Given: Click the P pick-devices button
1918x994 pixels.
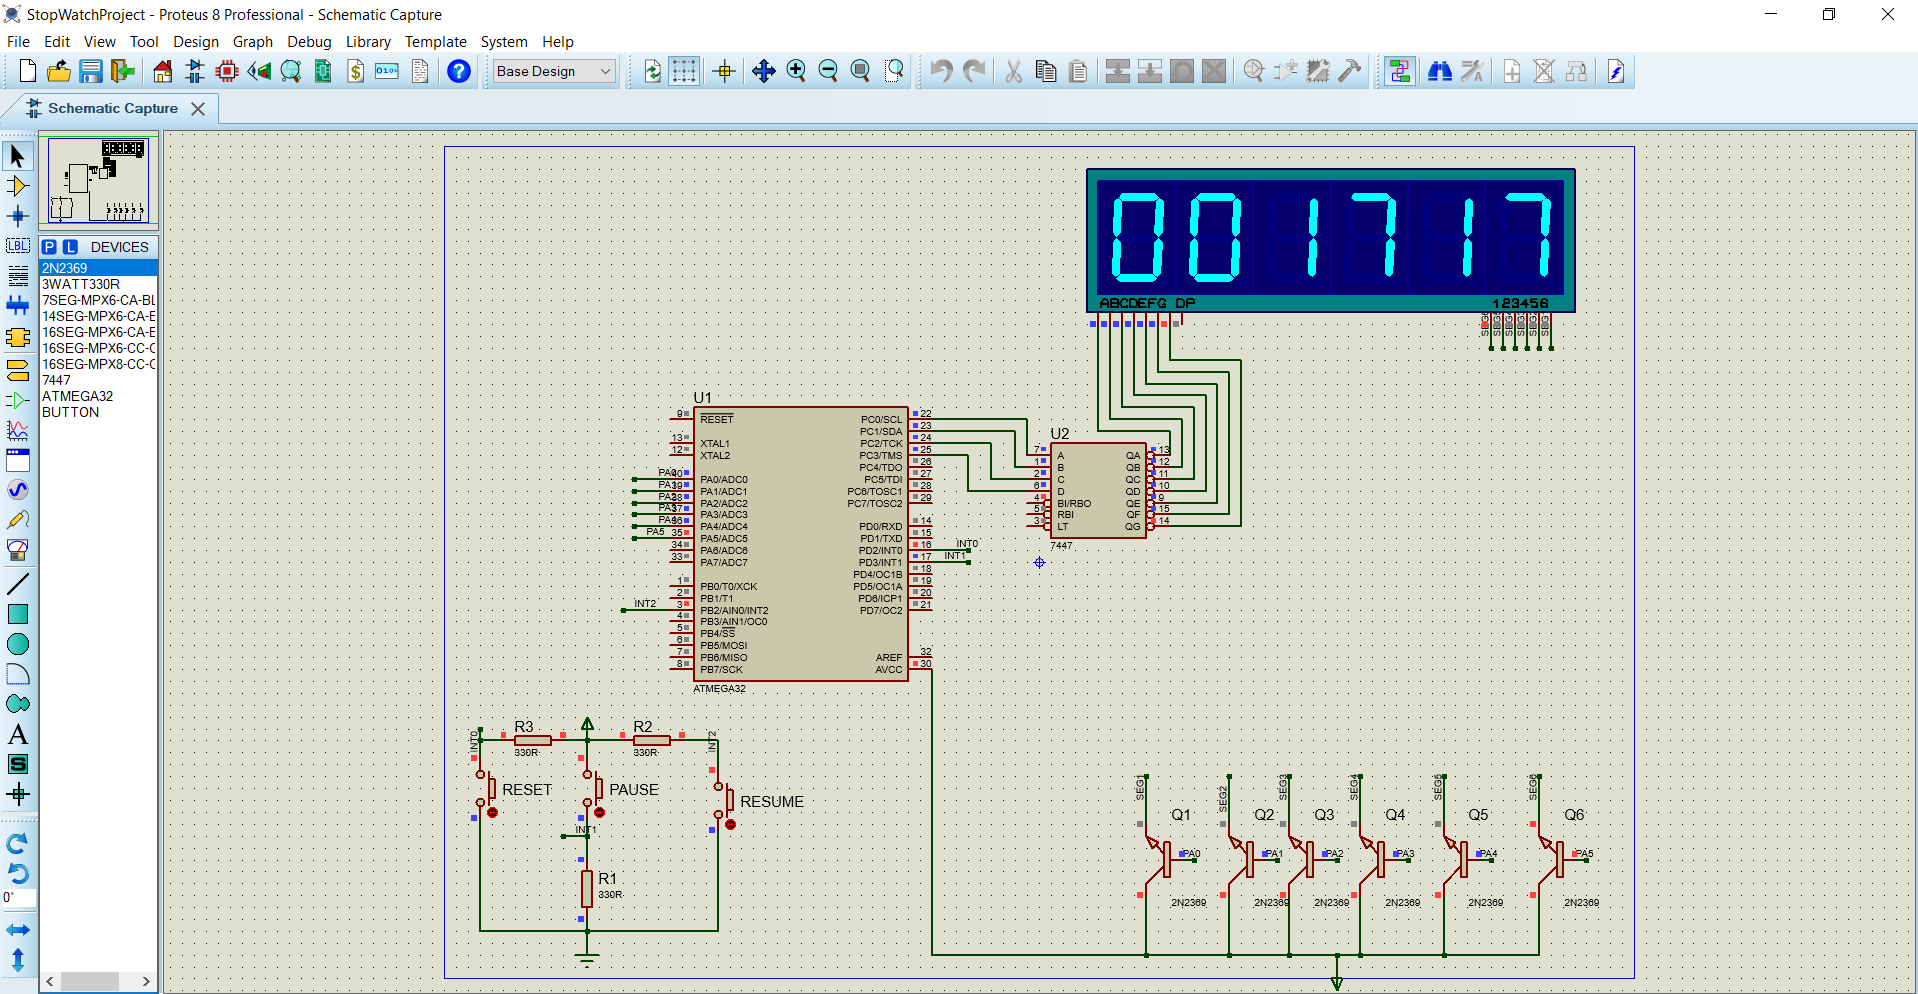Looking at the screenshot, I should click(x=51, y=246).
